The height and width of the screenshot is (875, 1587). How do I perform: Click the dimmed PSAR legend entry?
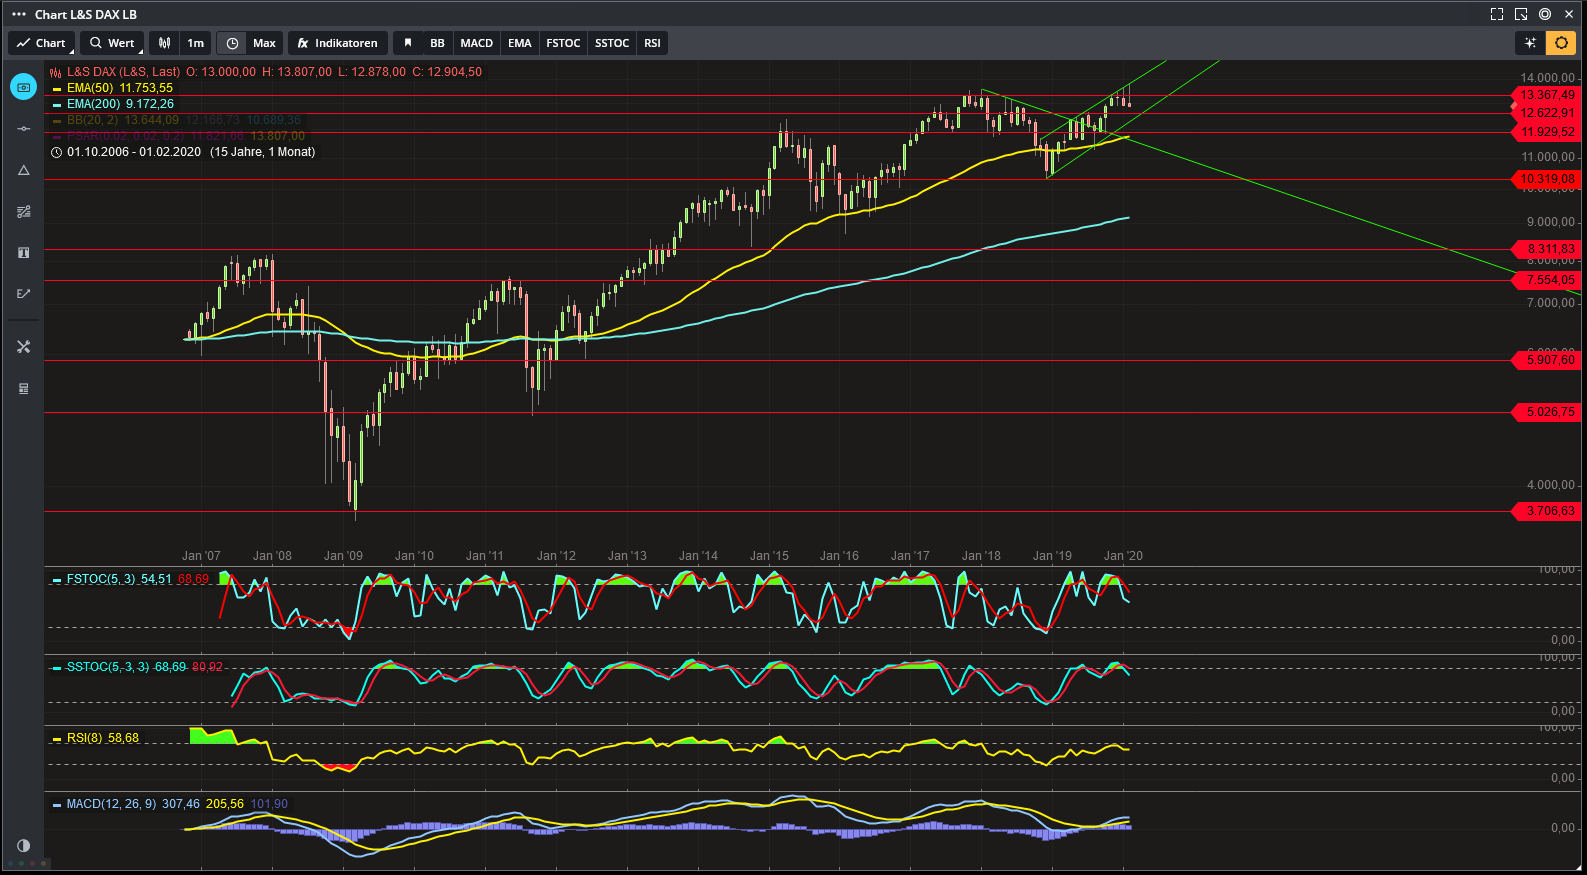pos(186,136)
